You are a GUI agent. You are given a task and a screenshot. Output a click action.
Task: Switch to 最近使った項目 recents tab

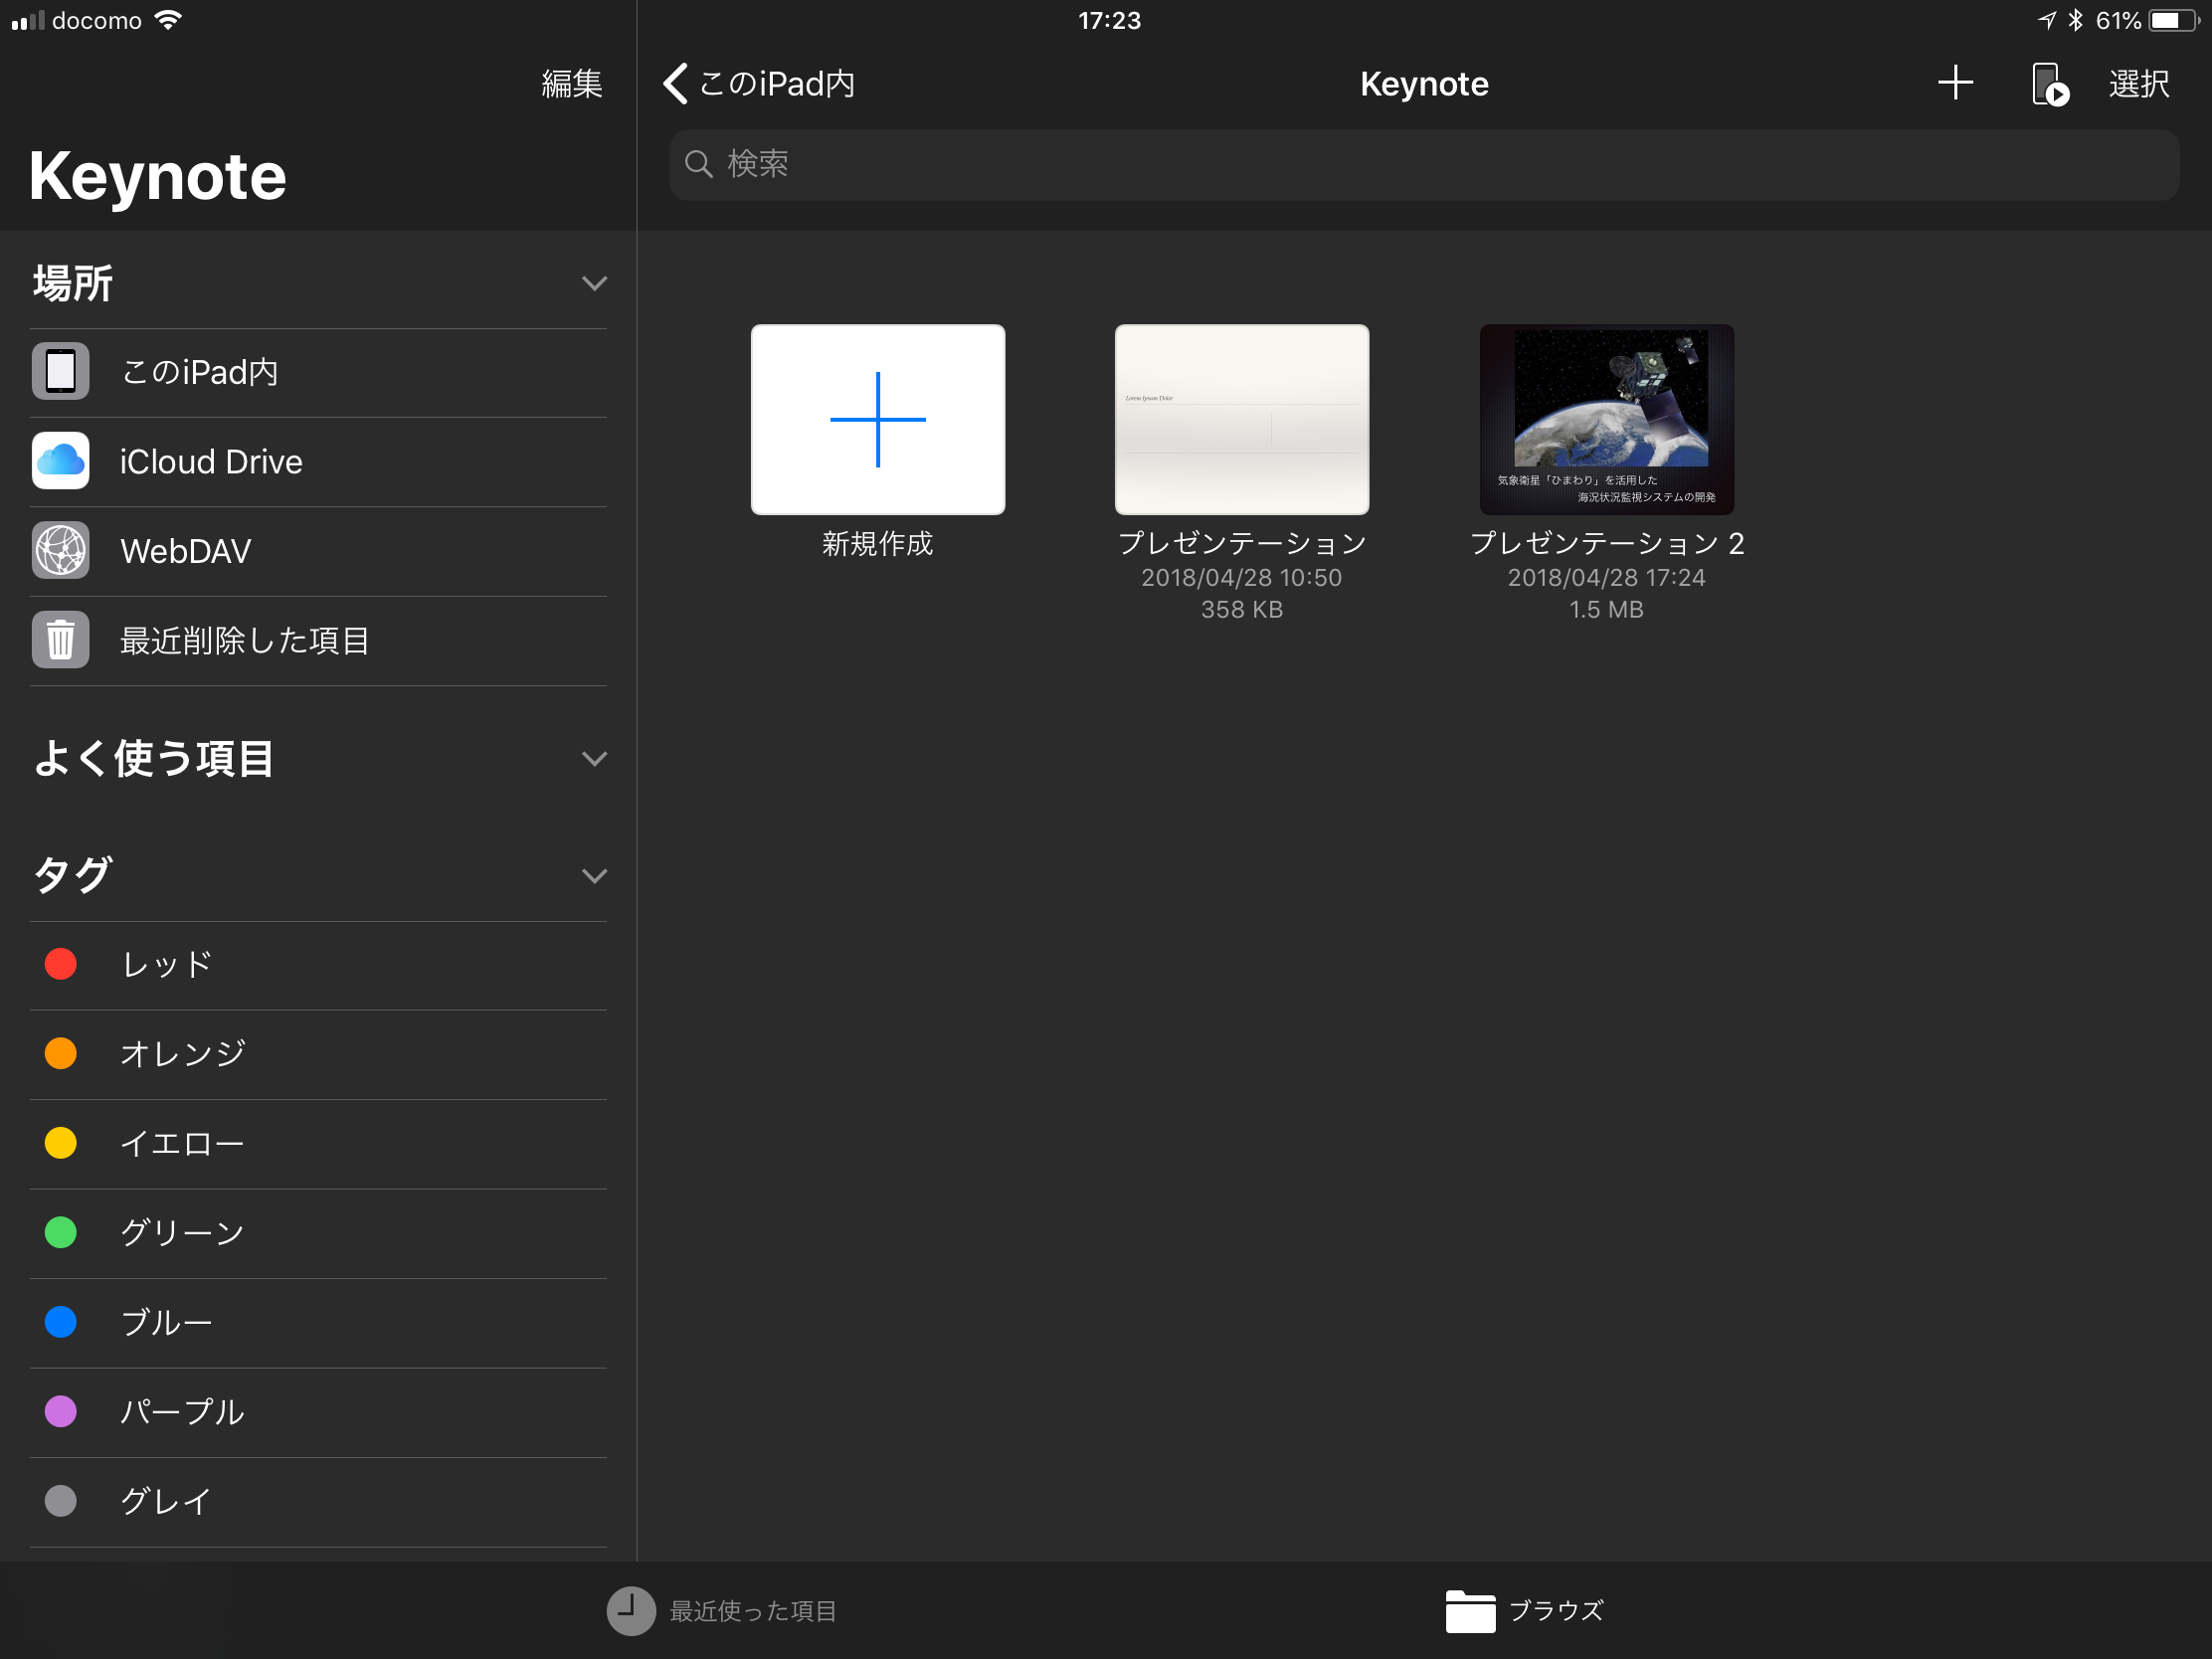[x=722, y=1611]
